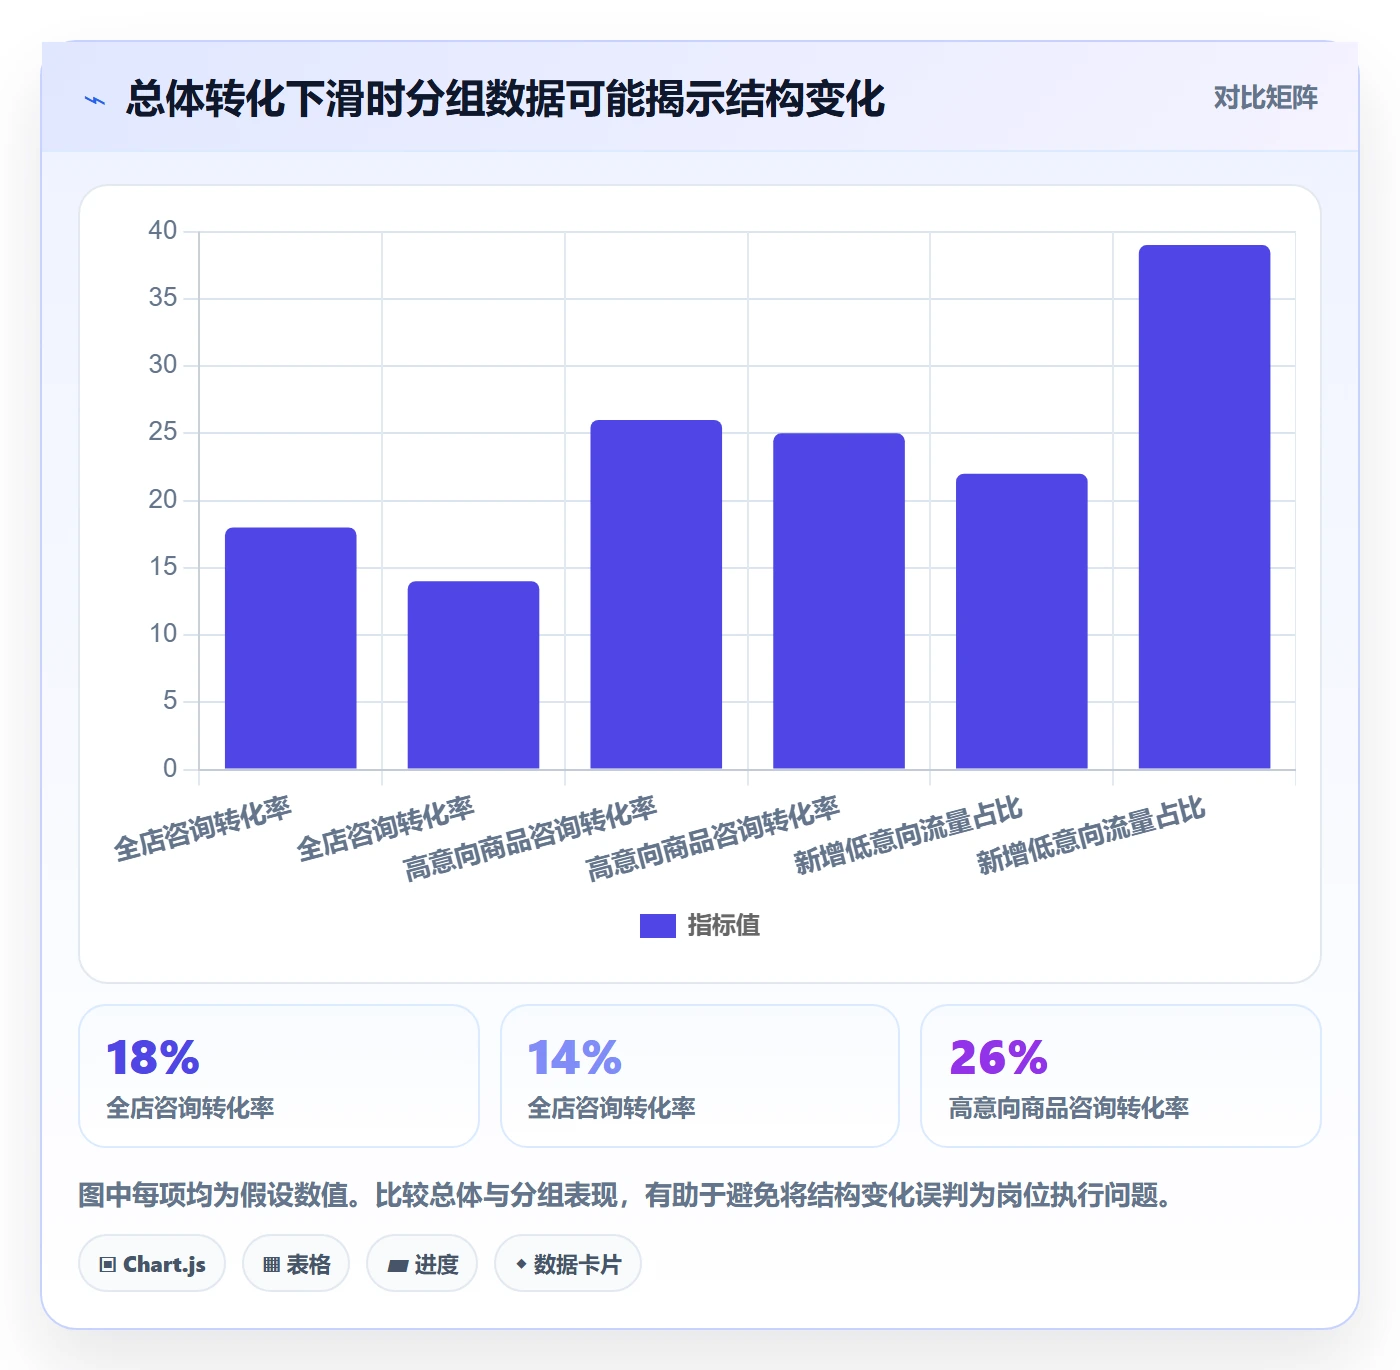Viewport: 1400px width, 1370px height.
Task: Click the y-axis label 25
Action: (162, 432)
